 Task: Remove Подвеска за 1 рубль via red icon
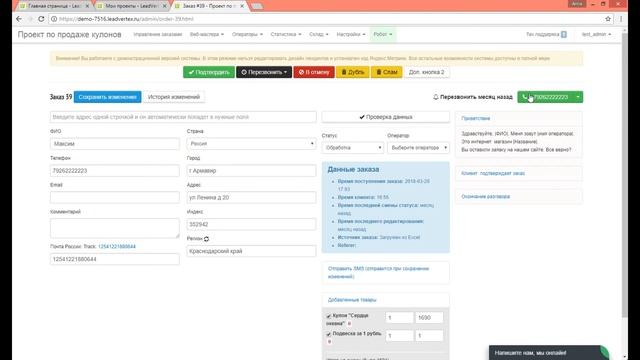(329, 342)
